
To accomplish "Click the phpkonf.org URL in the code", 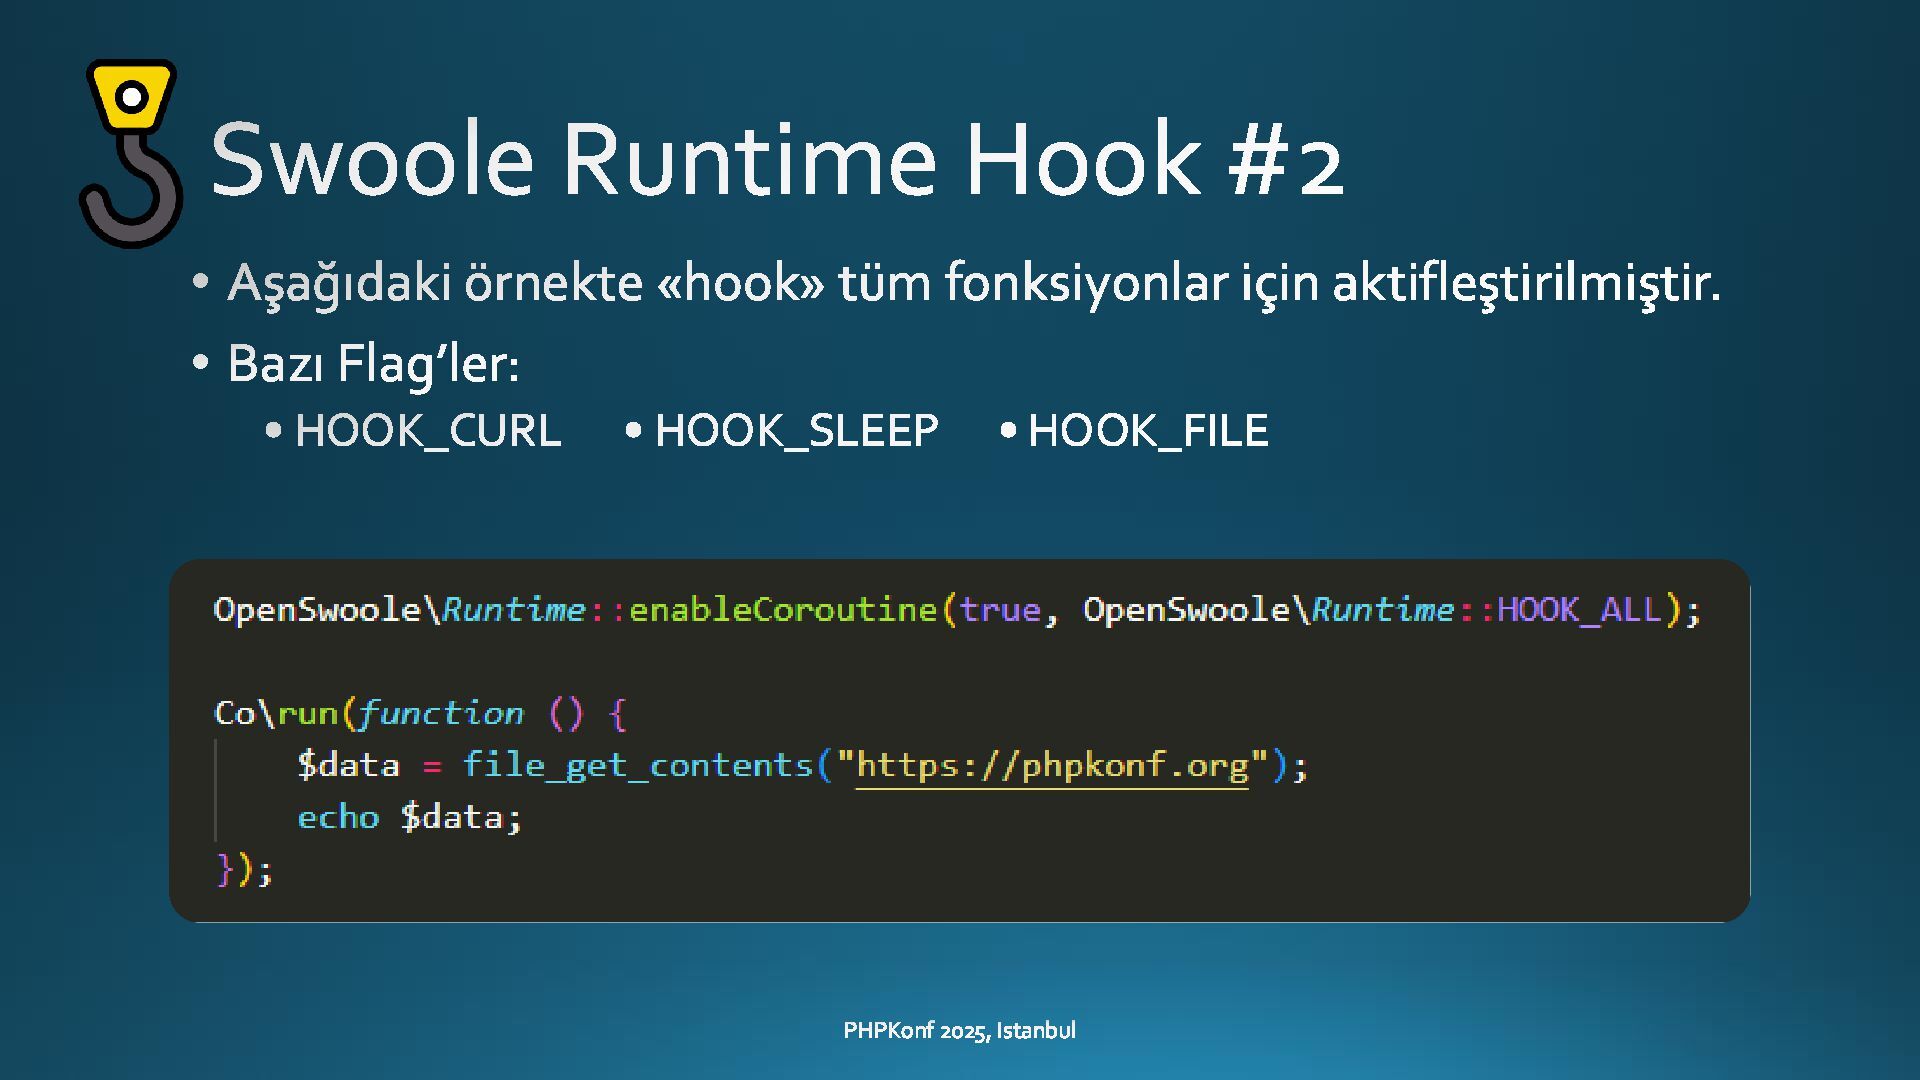I will (x=1052, y=766).
